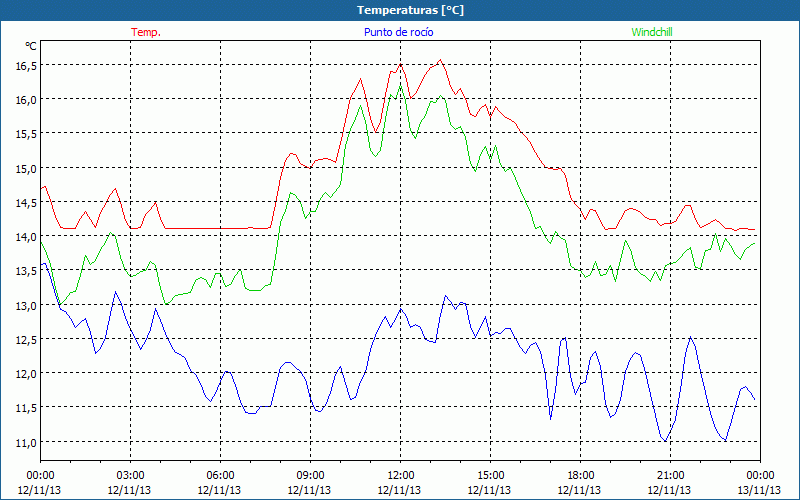Click the 15,0 y-axis value
The image size is (800, 500).
pos(26,168)
